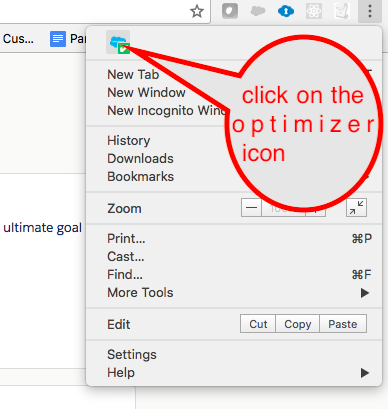Open Settings from the menu

coord(132,355)
